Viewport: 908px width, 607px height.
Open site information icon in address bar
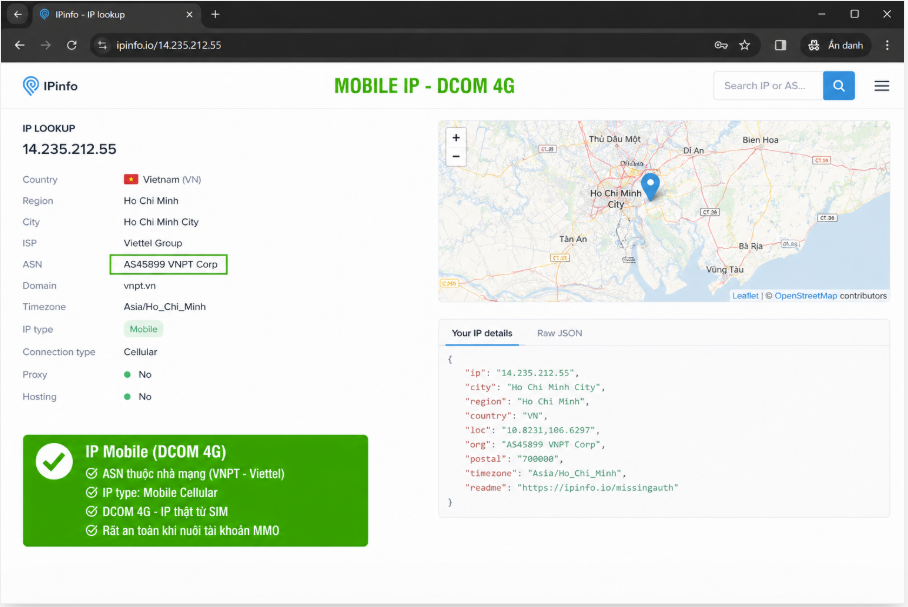pos(102,45)
